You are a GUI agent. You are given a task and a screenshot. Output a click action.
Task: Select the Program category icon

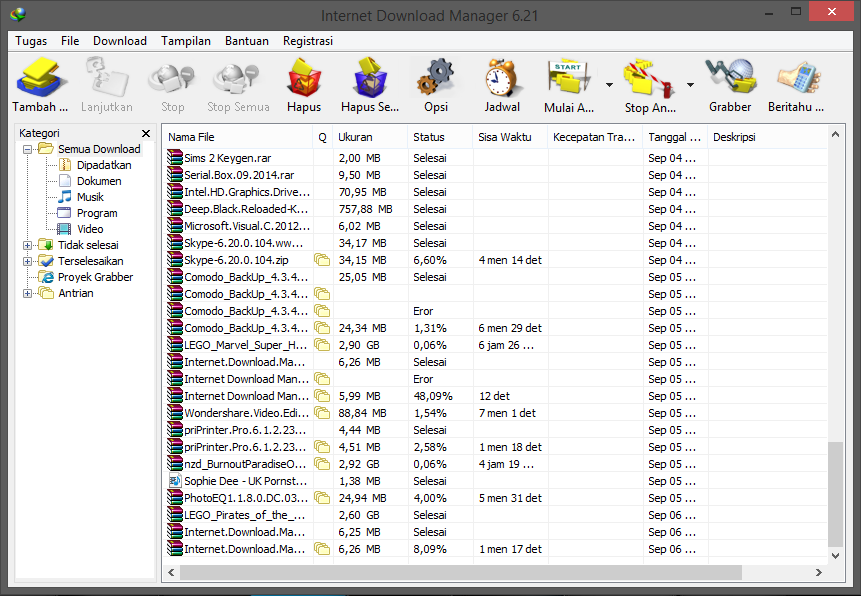click(x=64, y=213)
